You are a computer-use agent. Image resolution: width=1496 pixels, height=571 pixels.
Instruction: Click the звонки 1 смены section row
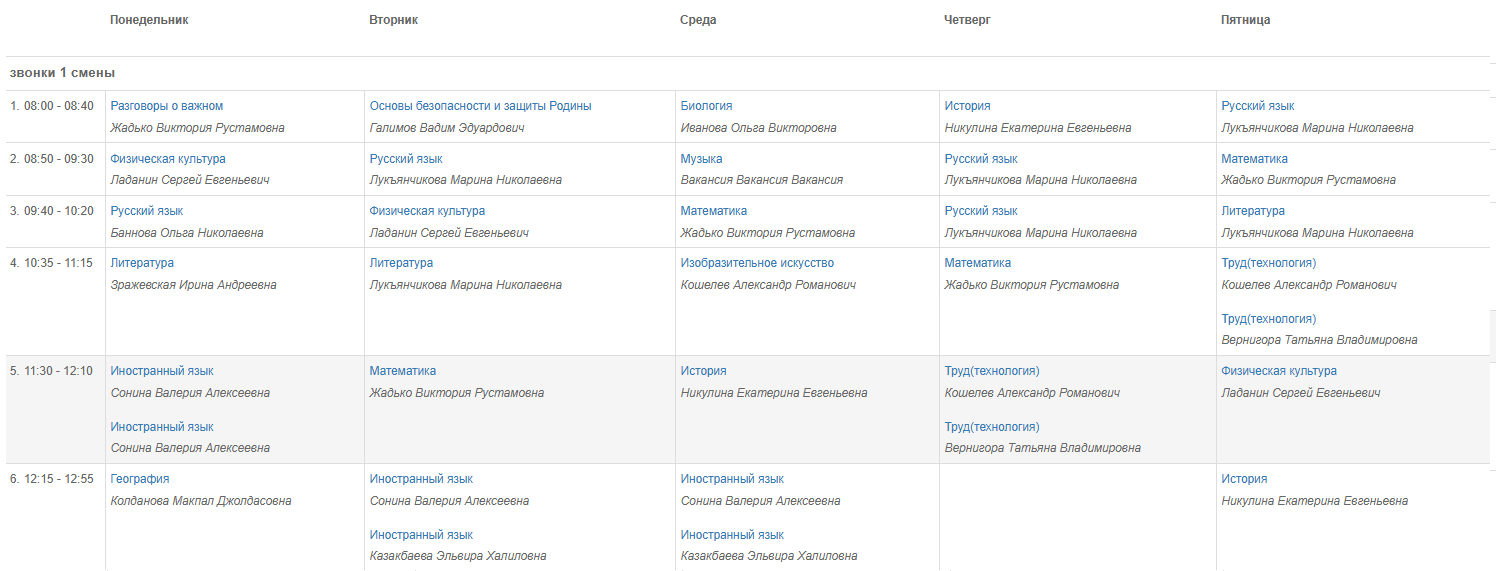pyautogui.click(x=748, y=73)
